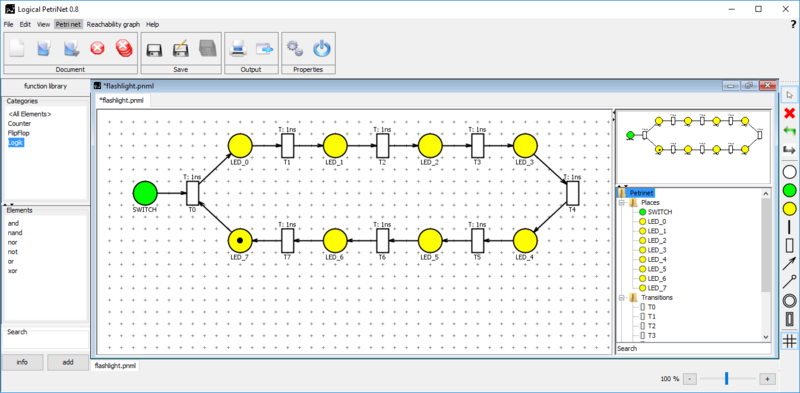Select the thick-bordered rectangle transition tool
Viewport: 800px width, 393px height.
pos(789,320)
